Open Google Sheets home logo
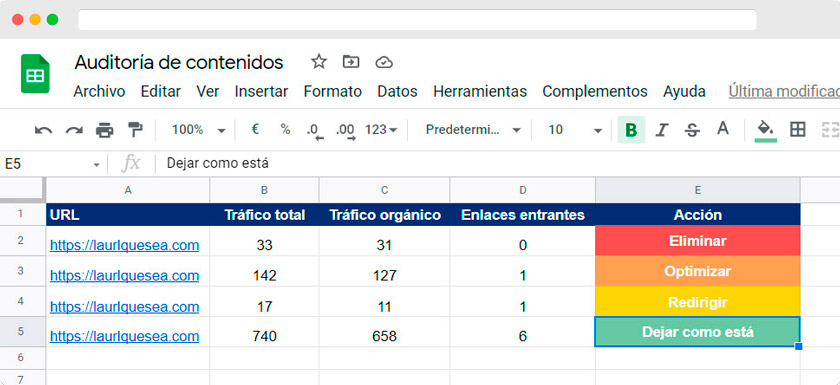The height and width of the screenshot is (385, 840). click(x=35, y=74)
